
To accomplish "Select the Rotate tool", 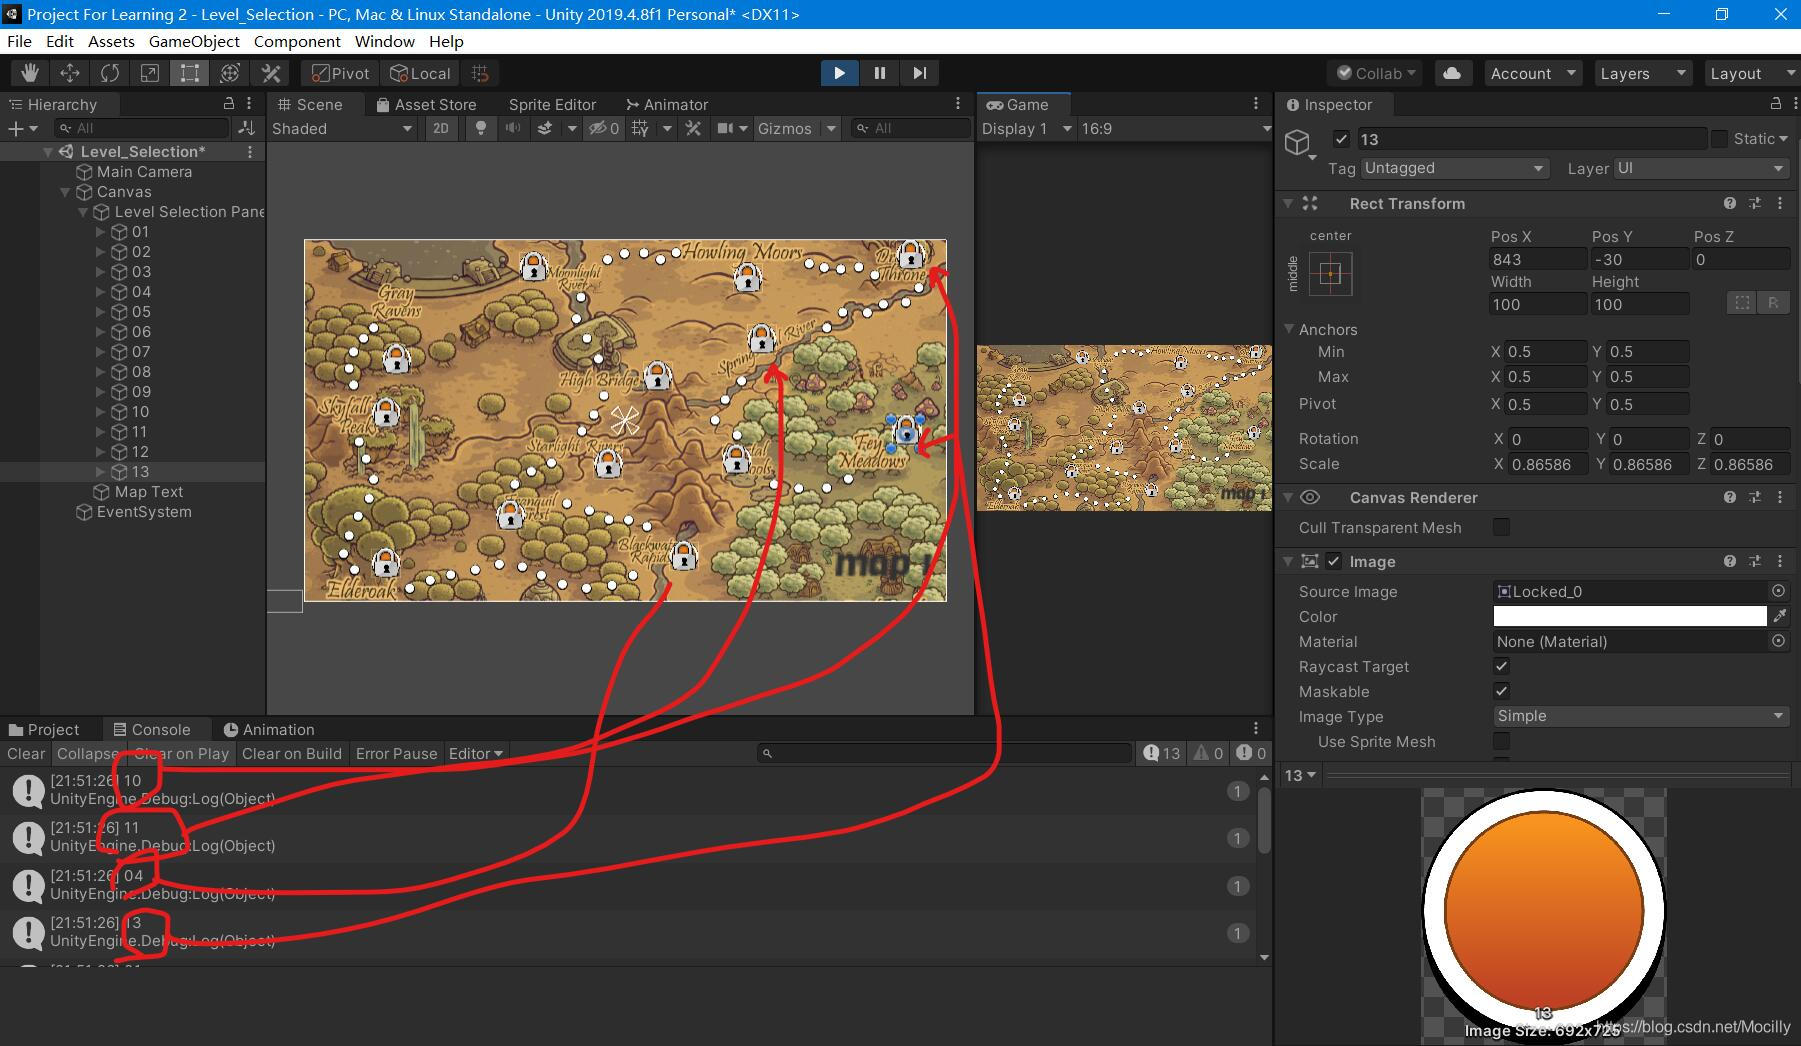I will [110, 73].
